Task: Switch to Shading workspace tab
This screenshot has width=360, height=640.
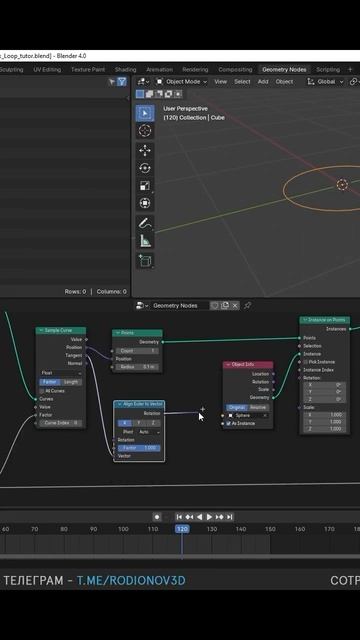Action: [x=125, y=69]
